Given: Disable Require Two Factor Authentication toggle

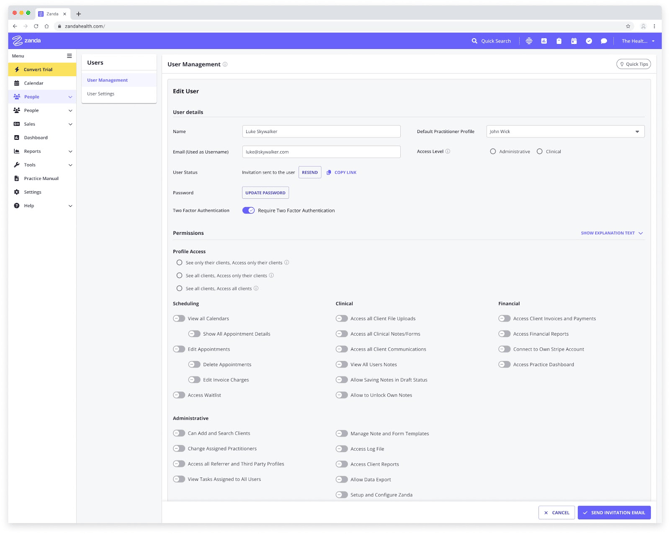Looking at the screenshot, I should (x=248, y=211).
